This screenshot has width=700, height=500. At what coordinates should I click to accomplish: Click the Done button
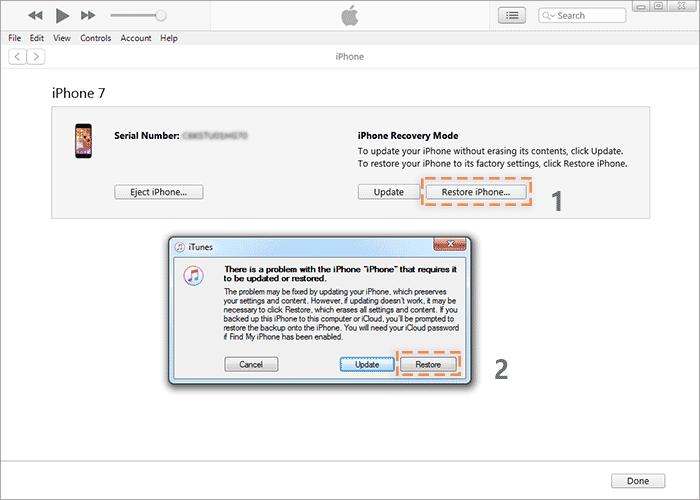(638, 481)
